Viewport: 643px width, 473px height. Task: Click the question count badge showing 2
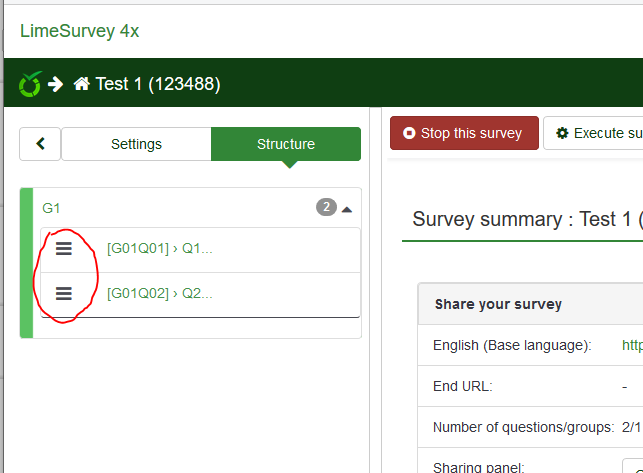(x=326, y=208)
